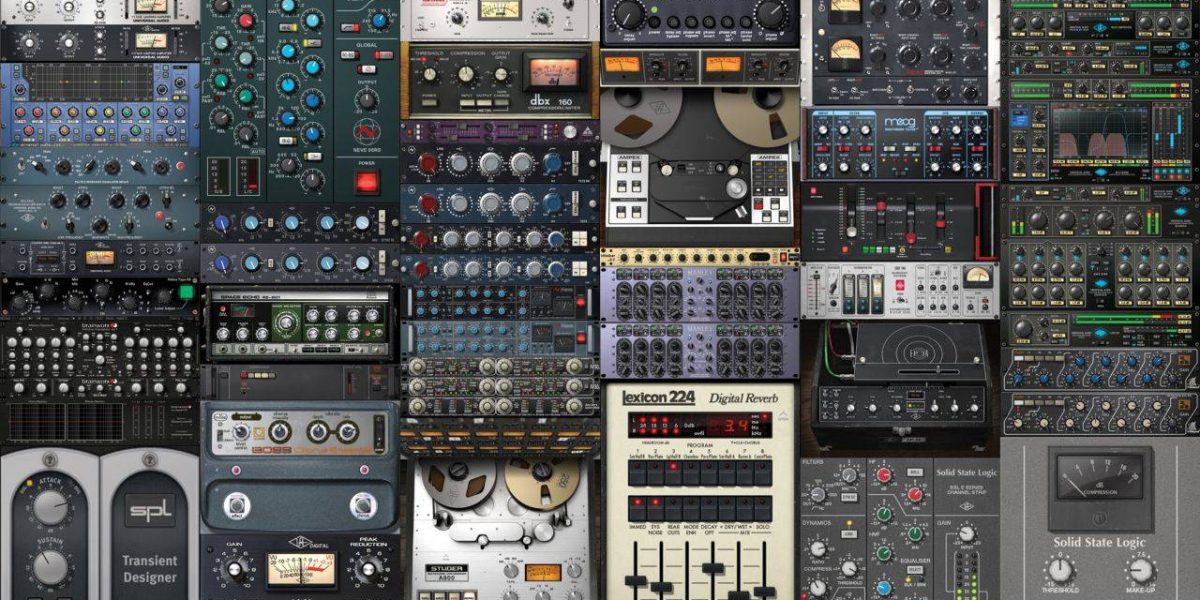This screenshot has width=1200, height=600.
Task: Click the SPL logo badge
Action: (149, 510)
